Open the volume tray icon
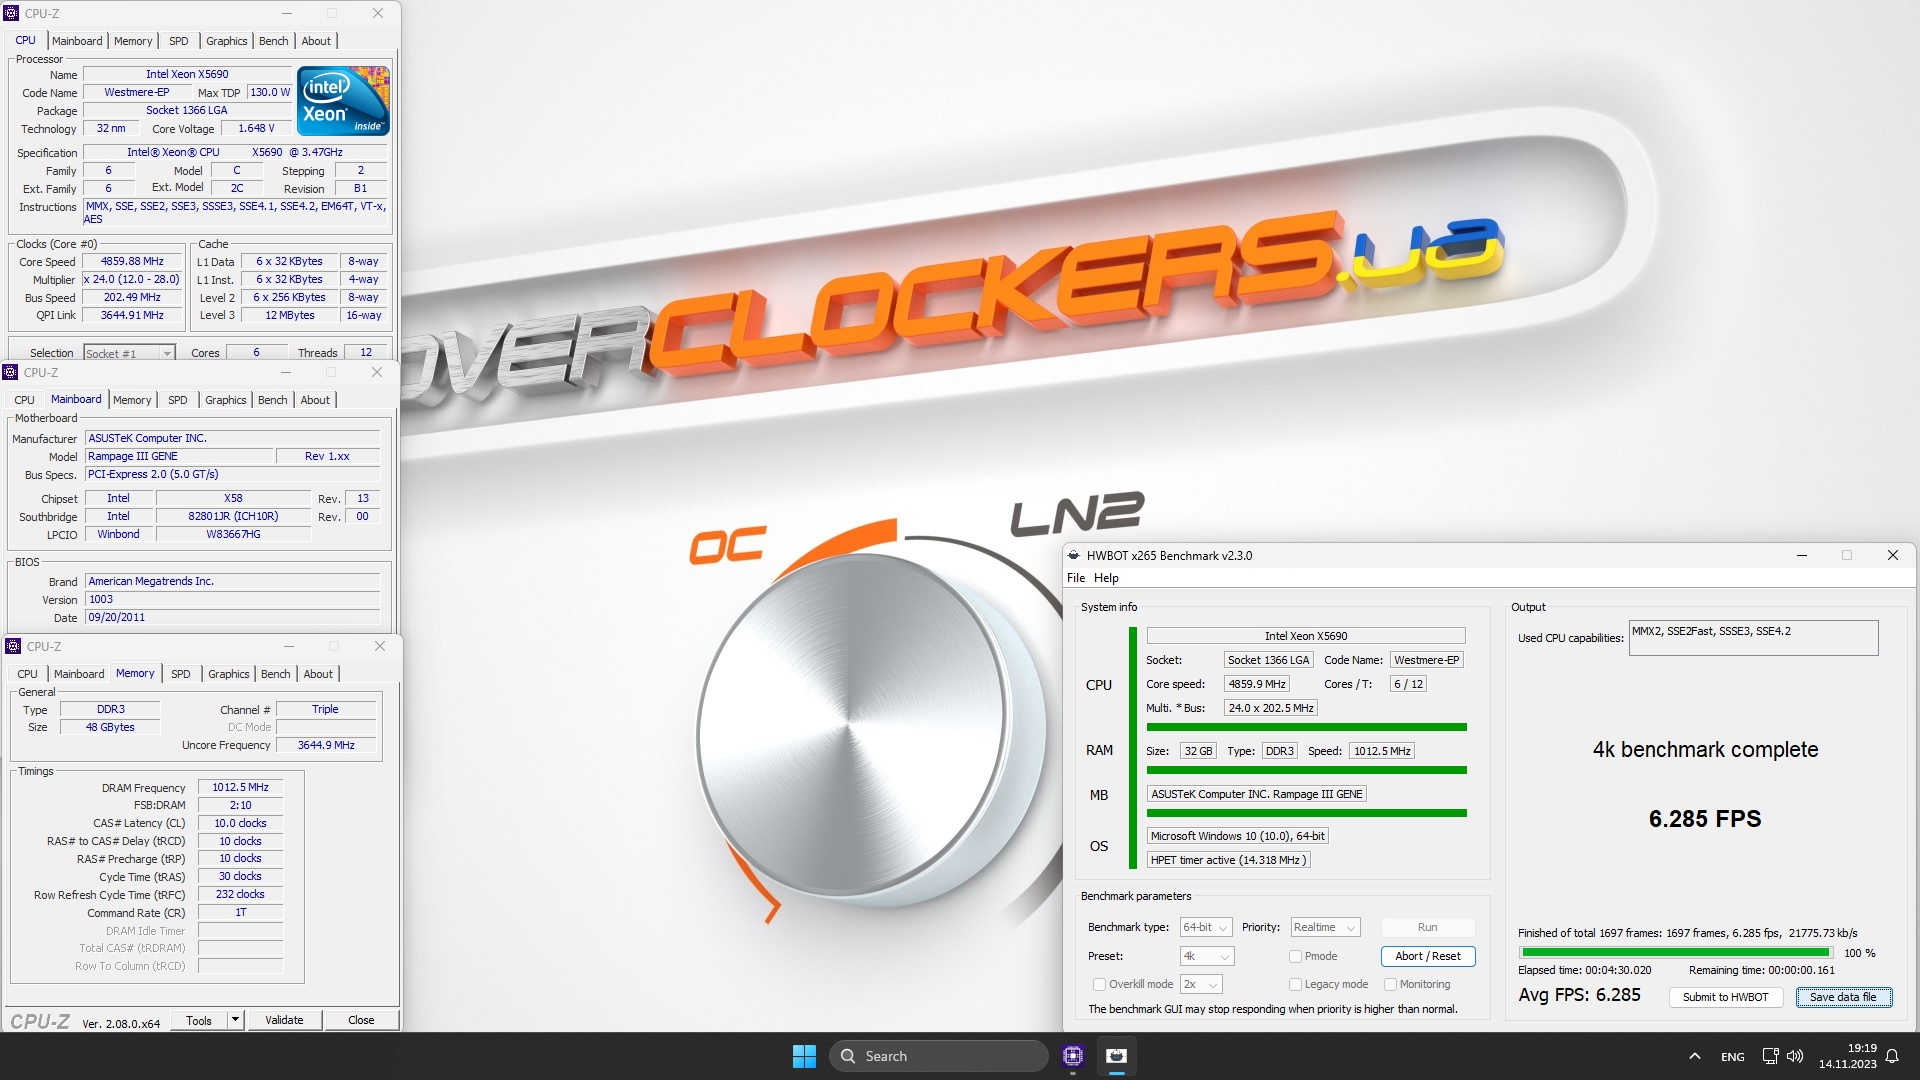 click(x=1795, y=1056)
